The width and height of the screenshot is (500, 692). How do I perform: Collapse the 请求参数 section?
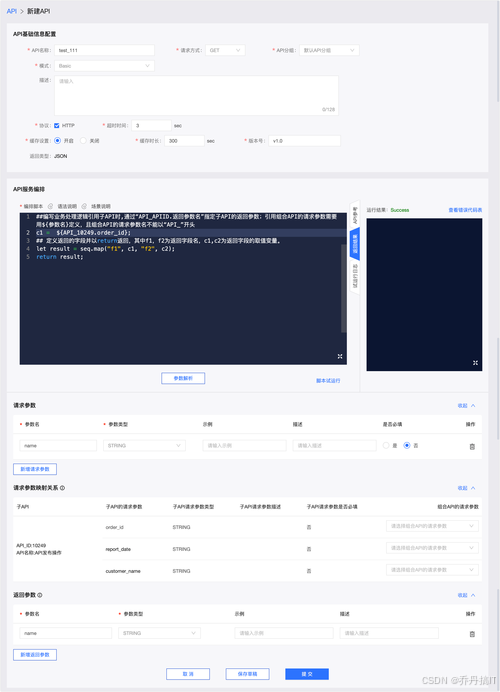(466, 406)
